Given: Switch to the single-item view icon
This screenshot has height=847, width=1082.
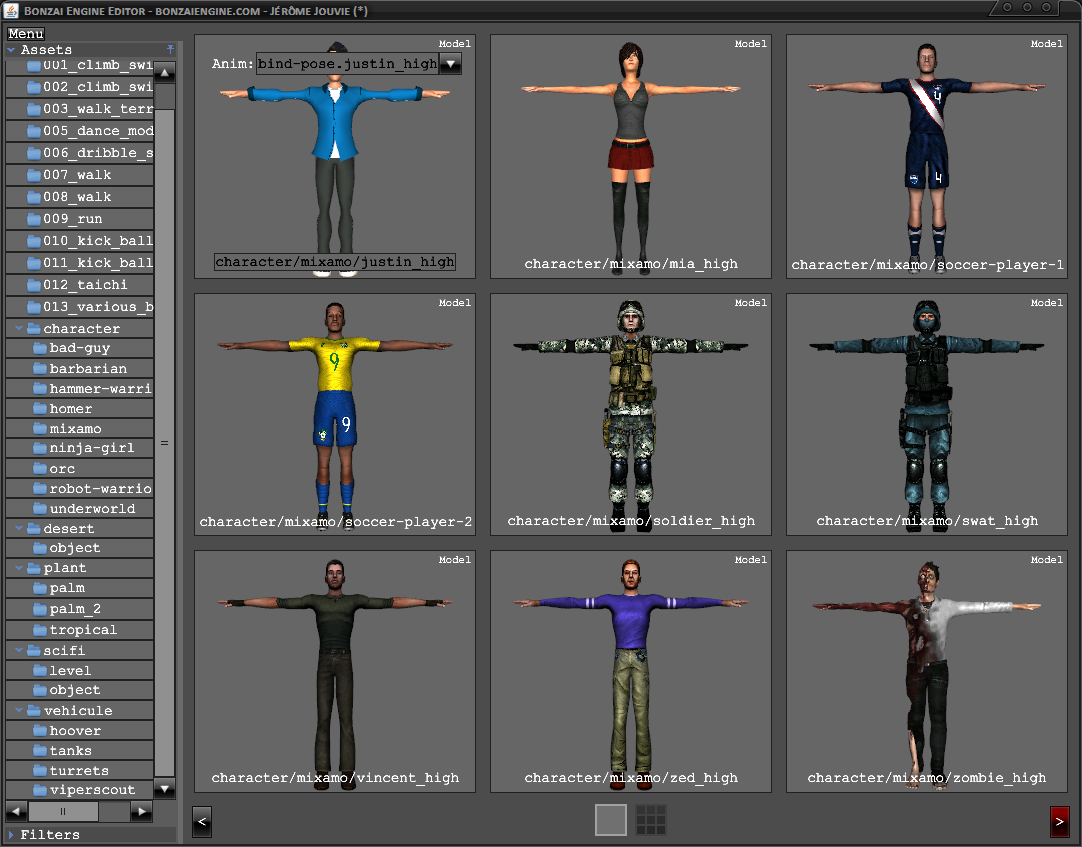Looking at the screenshot, I should click(x=610, y=820).
